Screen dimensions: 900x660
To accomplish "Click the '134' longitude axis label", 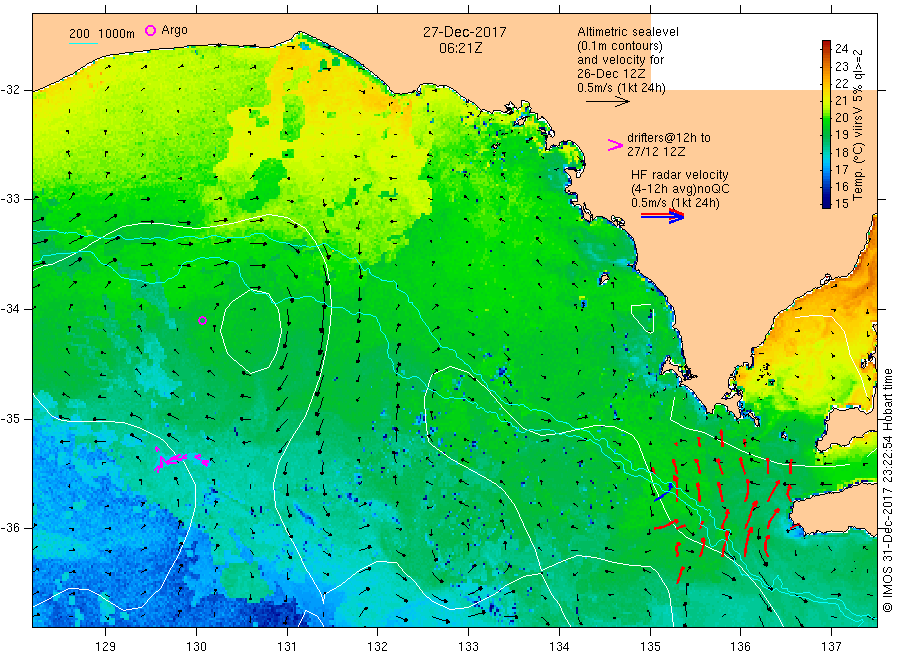I will [x=559, y=647].
